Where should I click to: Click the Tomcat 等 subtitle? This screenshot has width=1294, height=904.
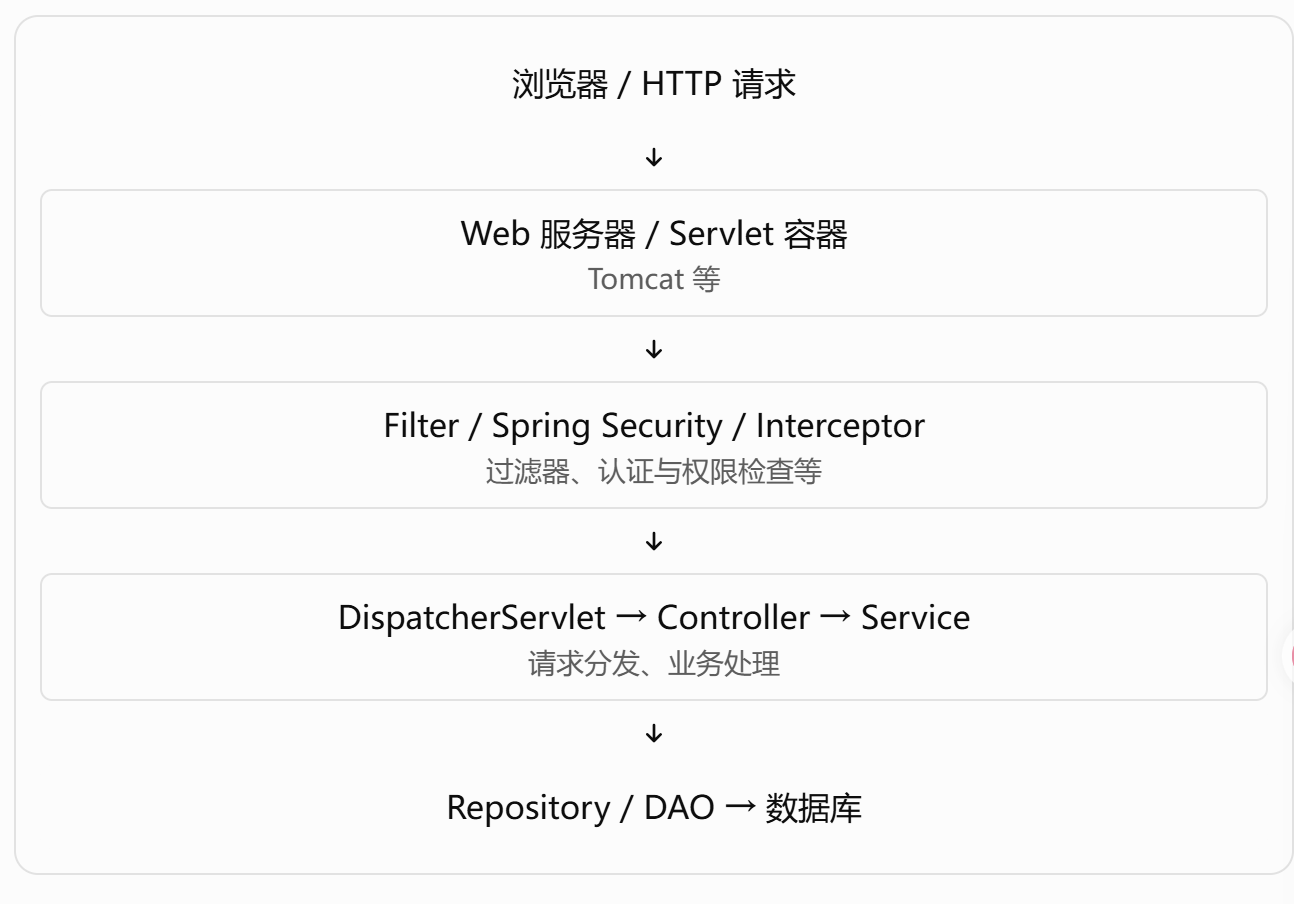click(x=654, y=279)
